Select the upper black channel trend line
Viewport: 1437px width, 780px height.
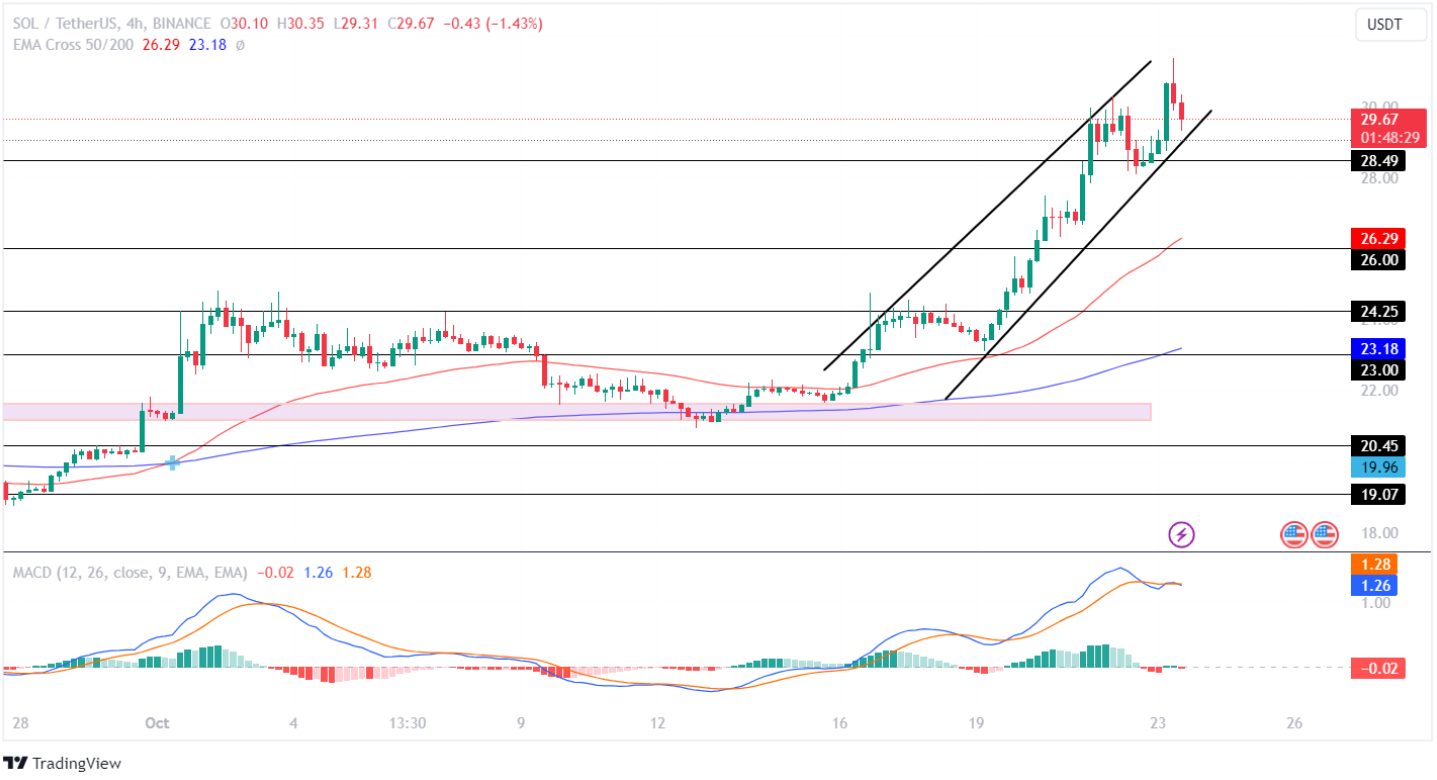987,216
